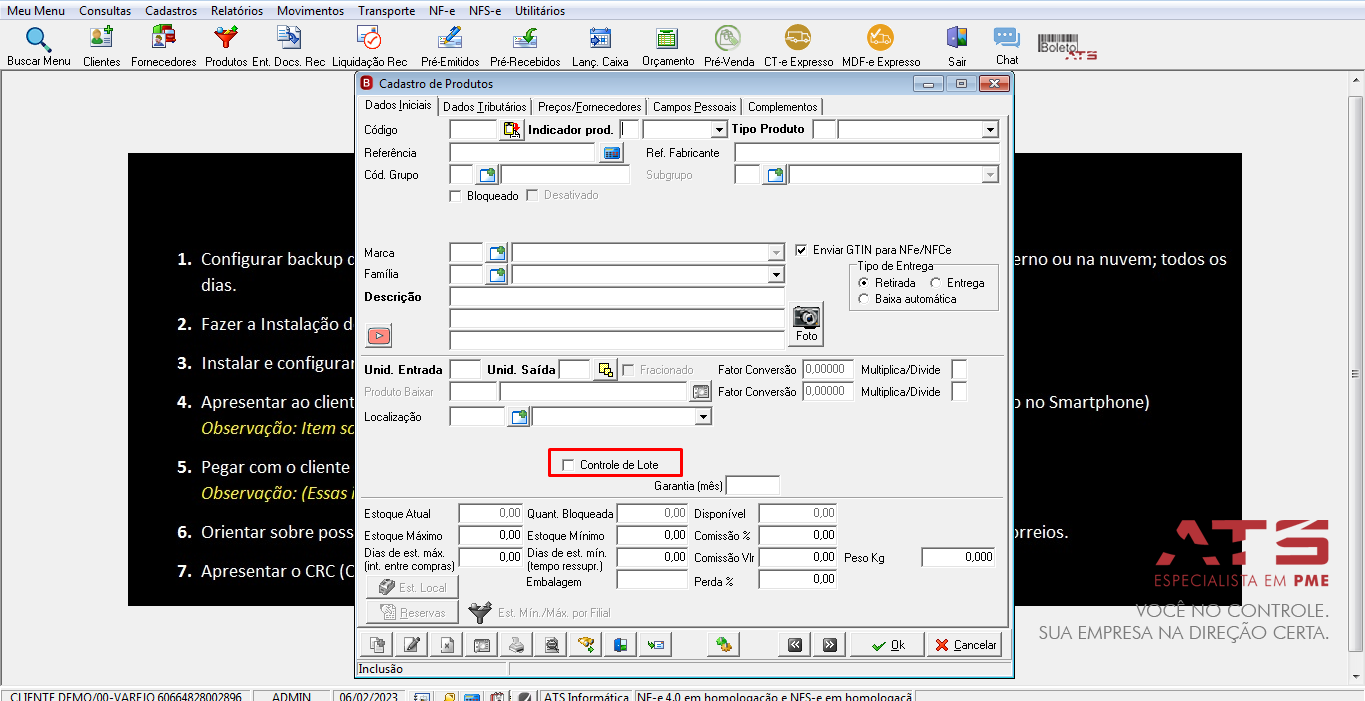Expand the Tipo Produto dropdown
The width and height of the screenshot is (1365, 701).
tap(990, 130)
